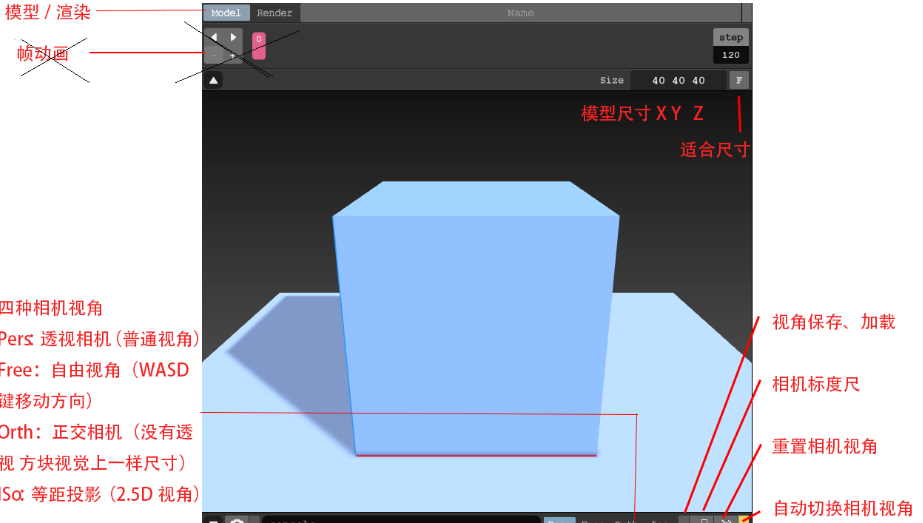This screenshot has height=523, width=923.
Task: Edit the step value 120
Action: 731,55
